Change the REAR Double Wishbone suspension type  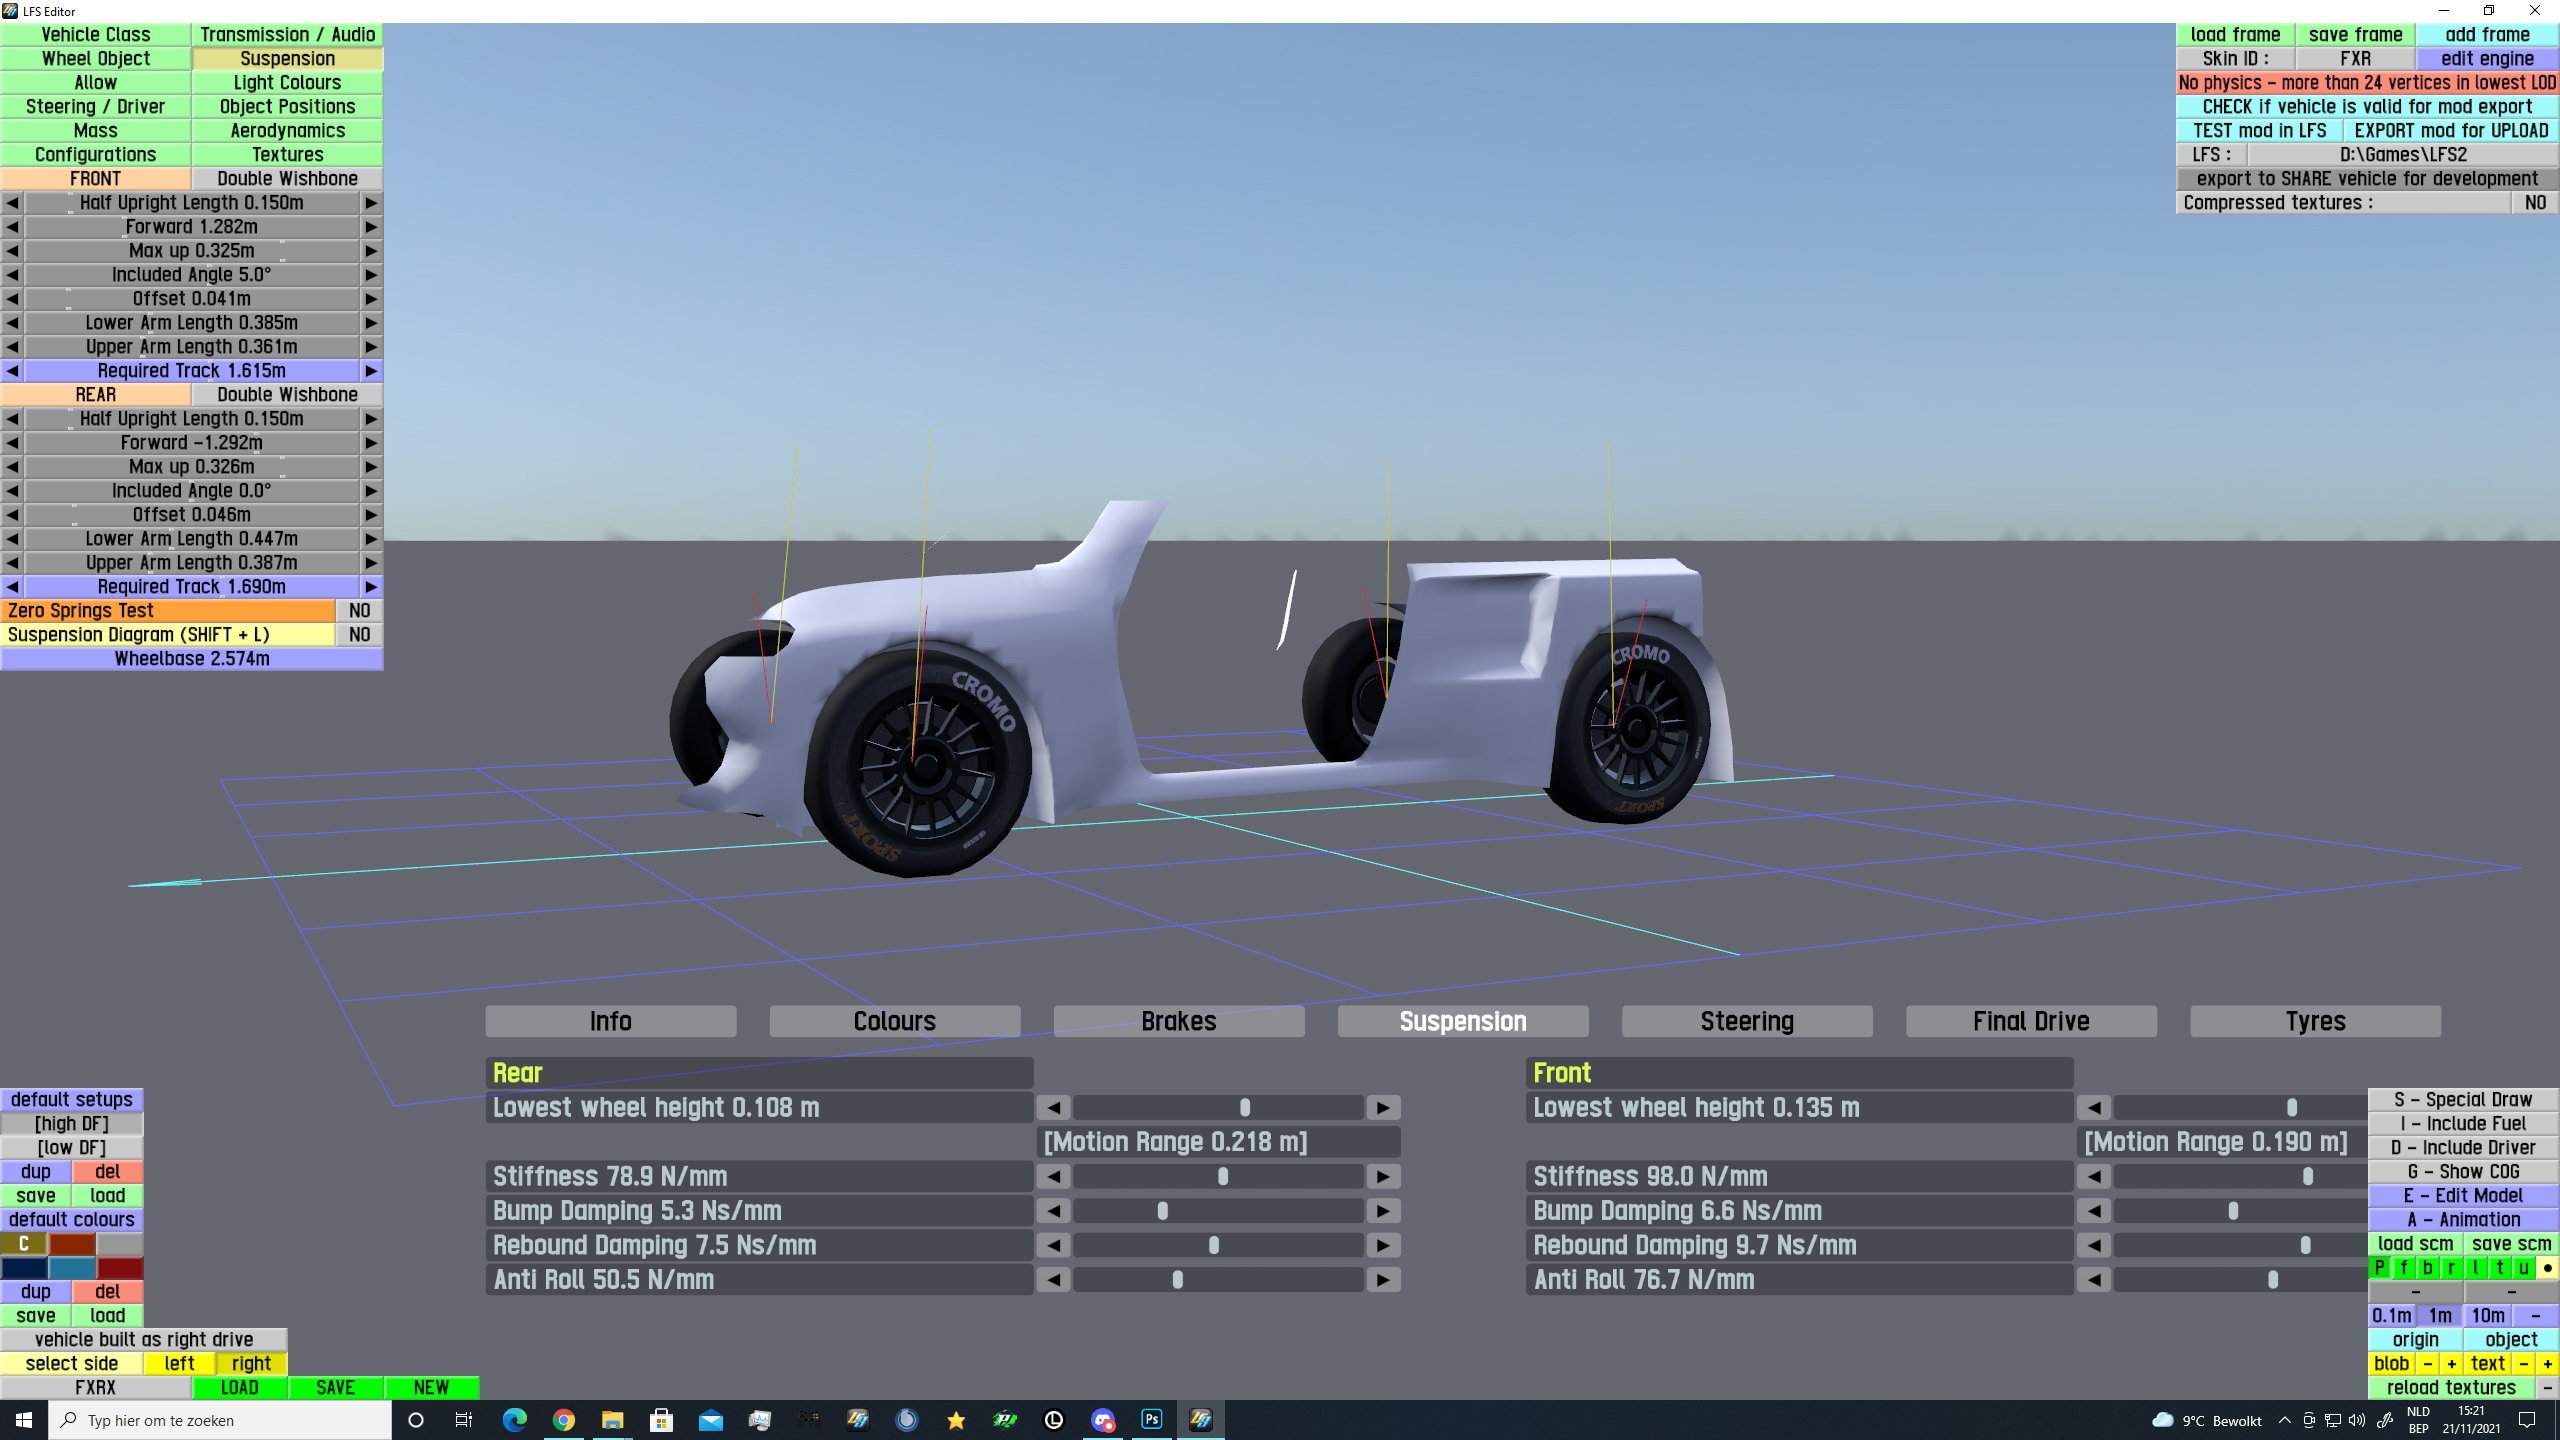pos(287,395)
